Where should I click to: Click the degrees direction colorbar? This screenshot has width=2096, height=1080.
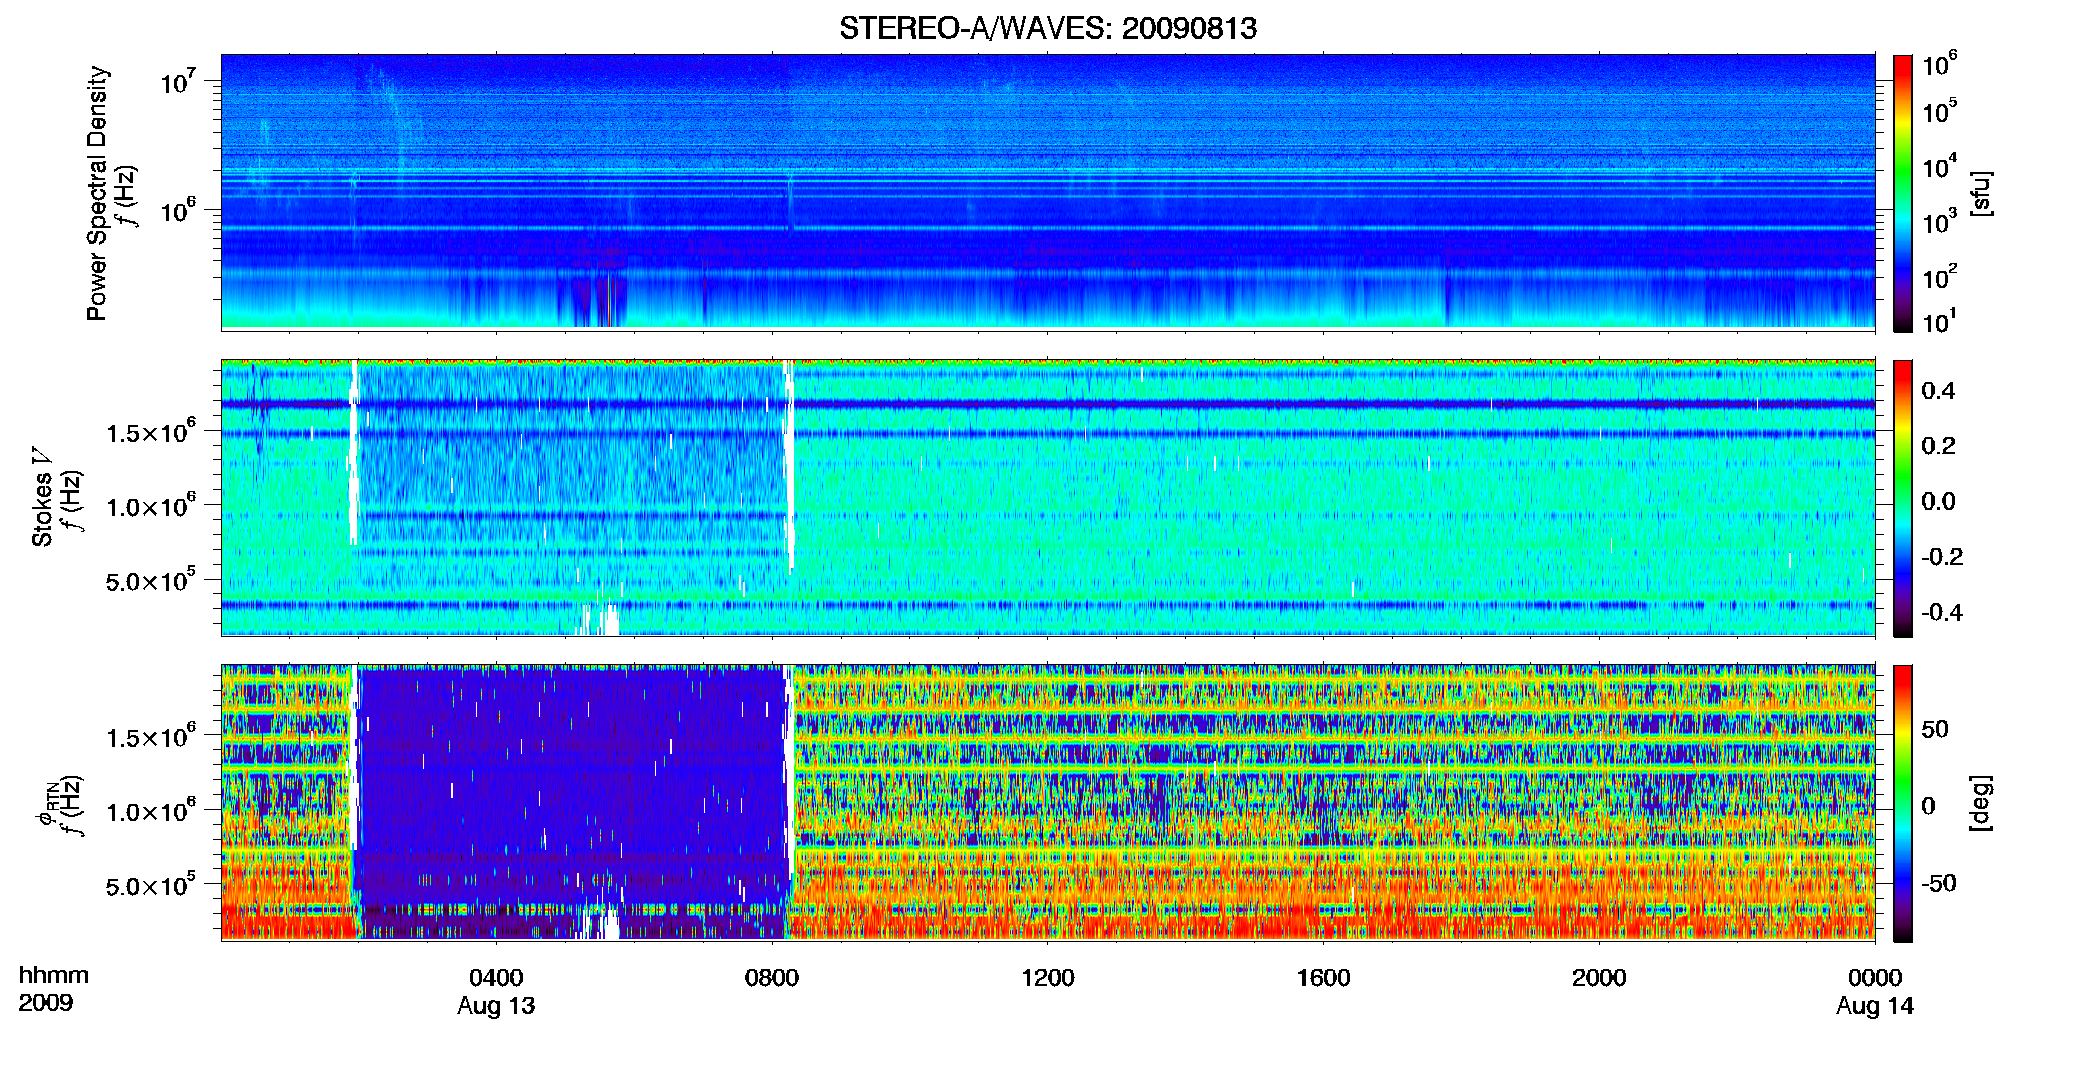tap(1903, 803)
